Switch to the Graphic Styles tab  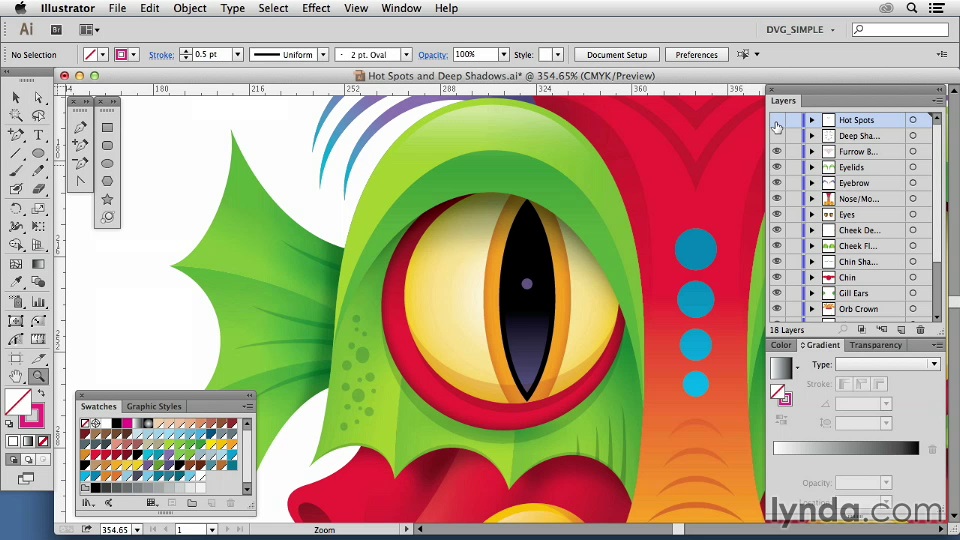click(x=154, y=407)
